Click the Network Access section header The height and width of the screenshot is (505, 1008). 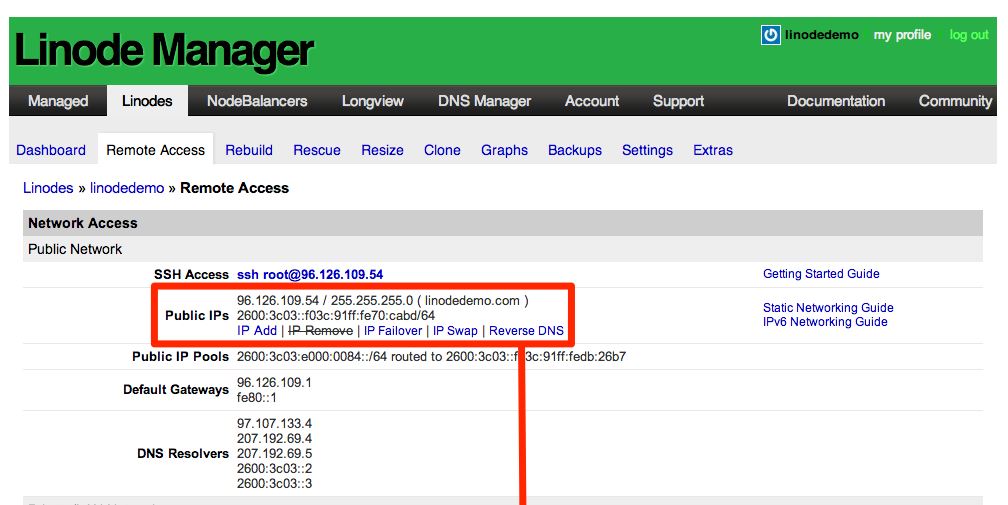pos(503,223)
